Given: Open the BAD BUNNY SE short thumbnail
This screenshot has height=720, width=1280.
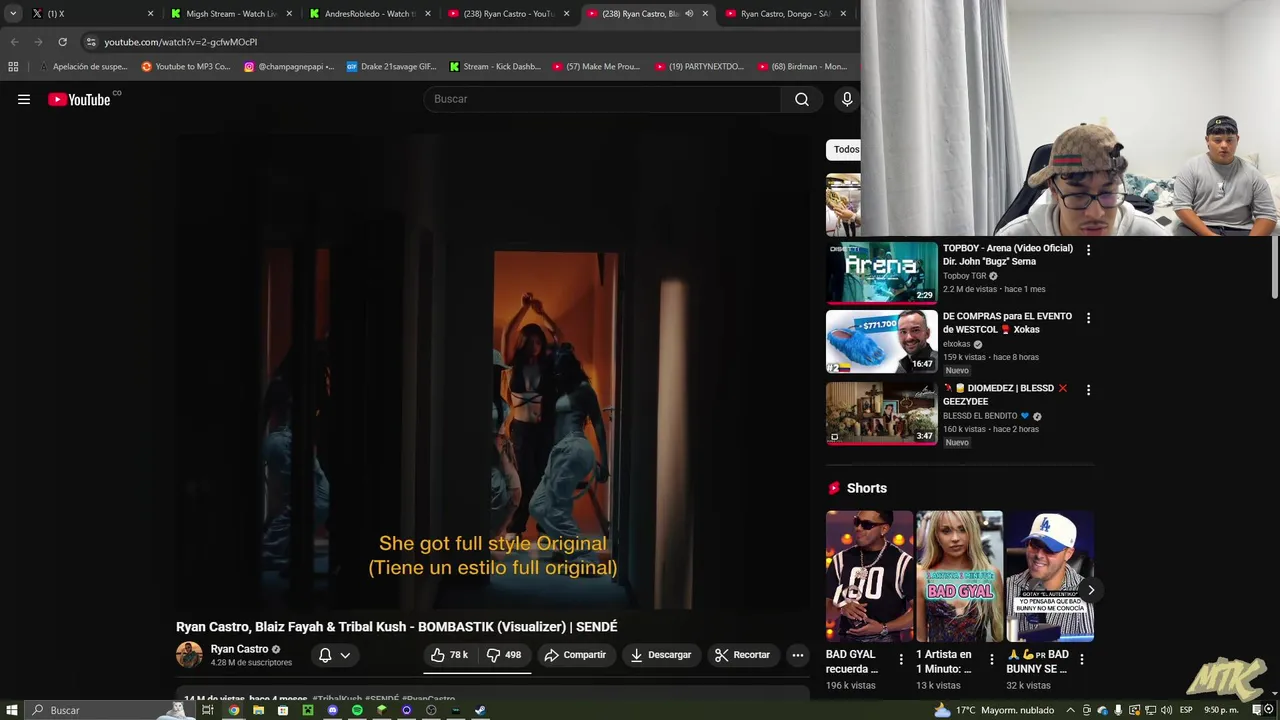Looking at the screenshot, I should 1049,576.
